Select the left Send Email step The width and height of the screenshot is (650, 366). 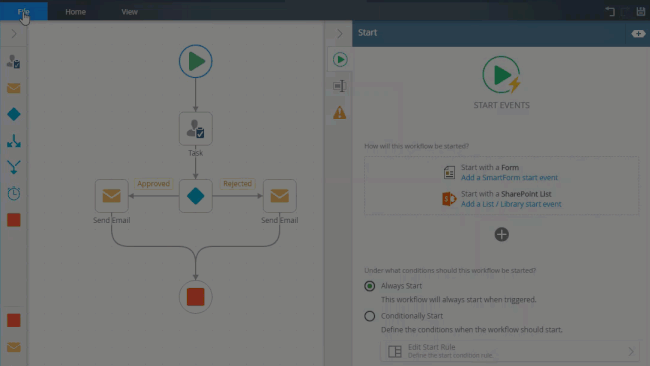tap(112, 196)
